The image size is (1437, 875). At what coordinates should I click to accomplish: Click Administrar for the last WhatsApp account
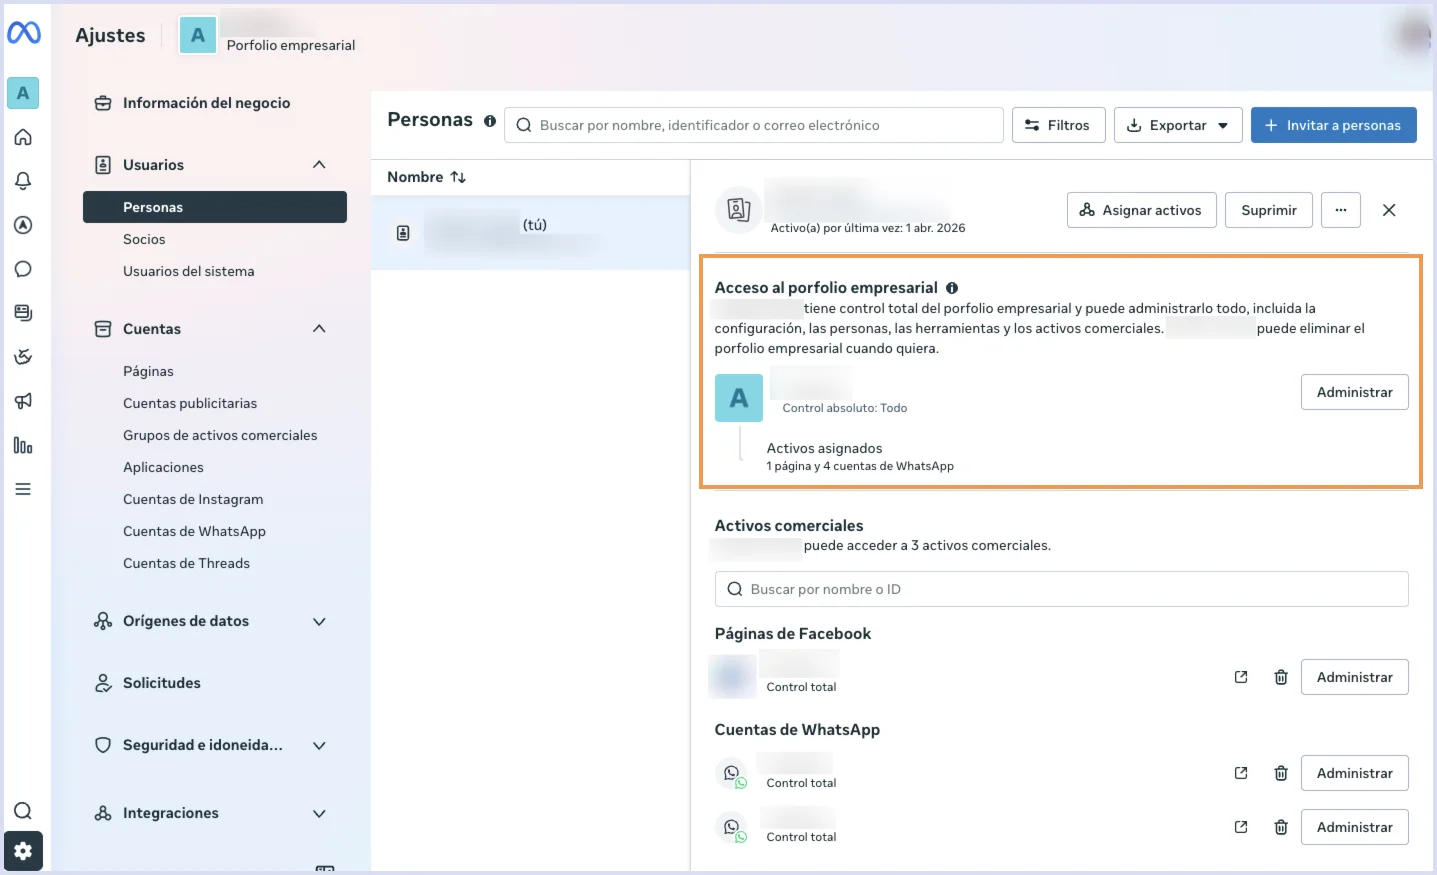[1354, 827]
